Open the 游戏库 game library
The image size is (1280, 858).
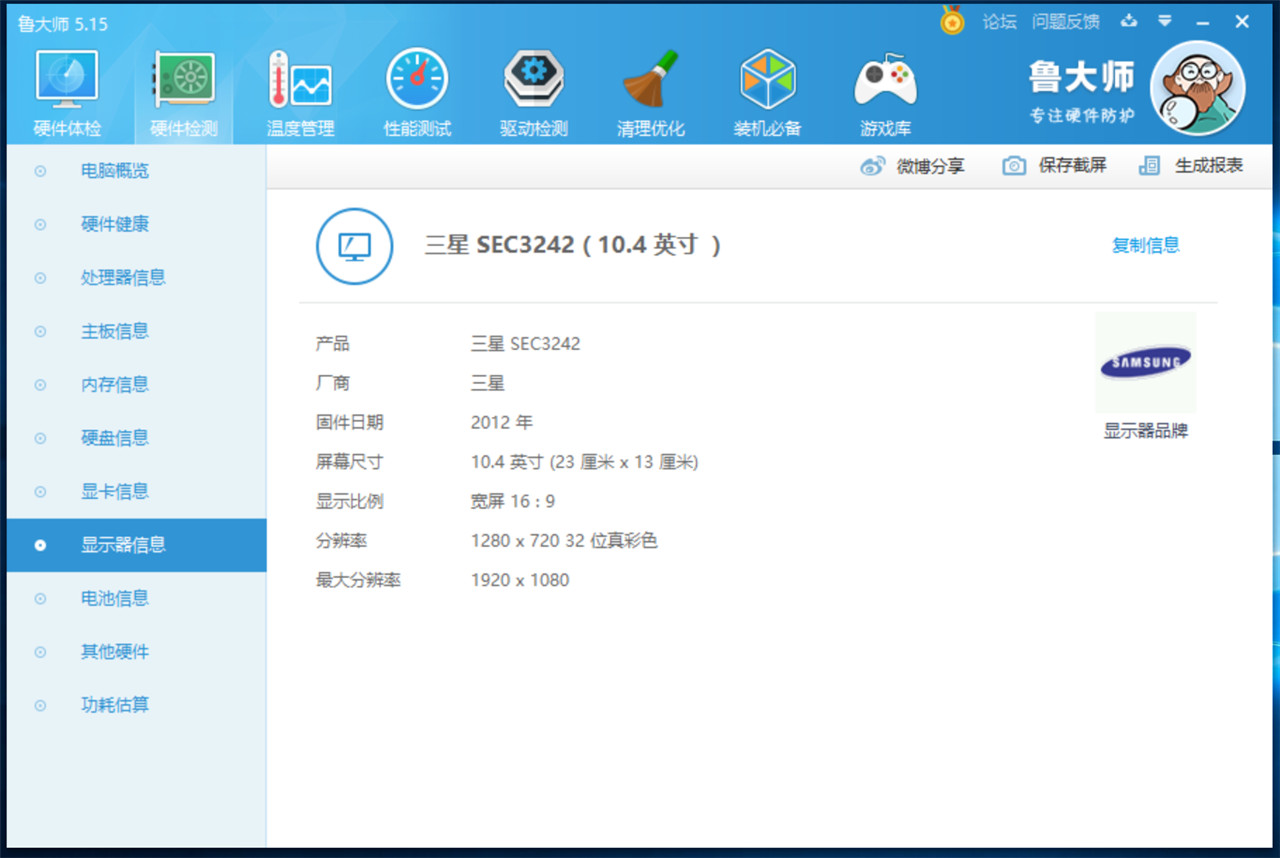[885, 94]
